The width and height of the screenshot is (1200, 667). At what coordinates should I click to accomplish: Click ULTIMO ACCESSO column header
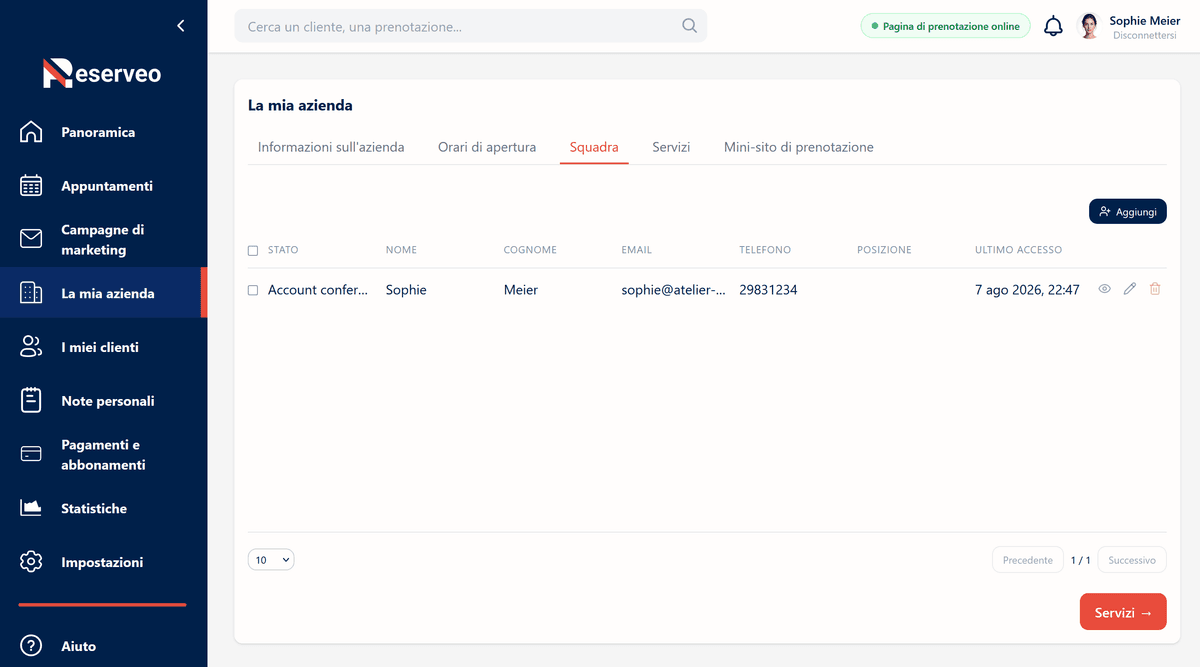pyautogui.click(x=1018, y=250)
